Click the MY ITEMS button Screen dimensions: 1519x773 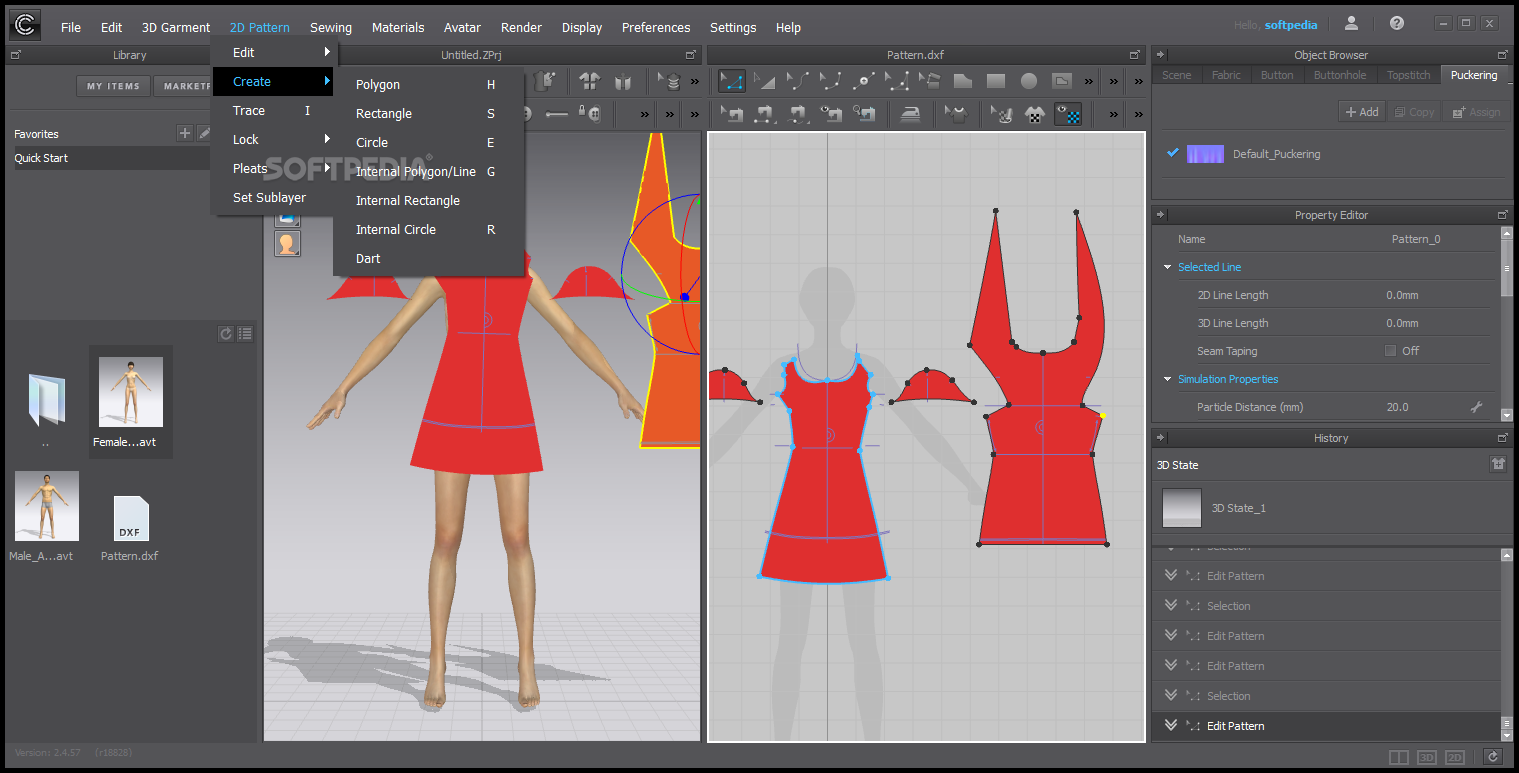(x=113, y=86)
